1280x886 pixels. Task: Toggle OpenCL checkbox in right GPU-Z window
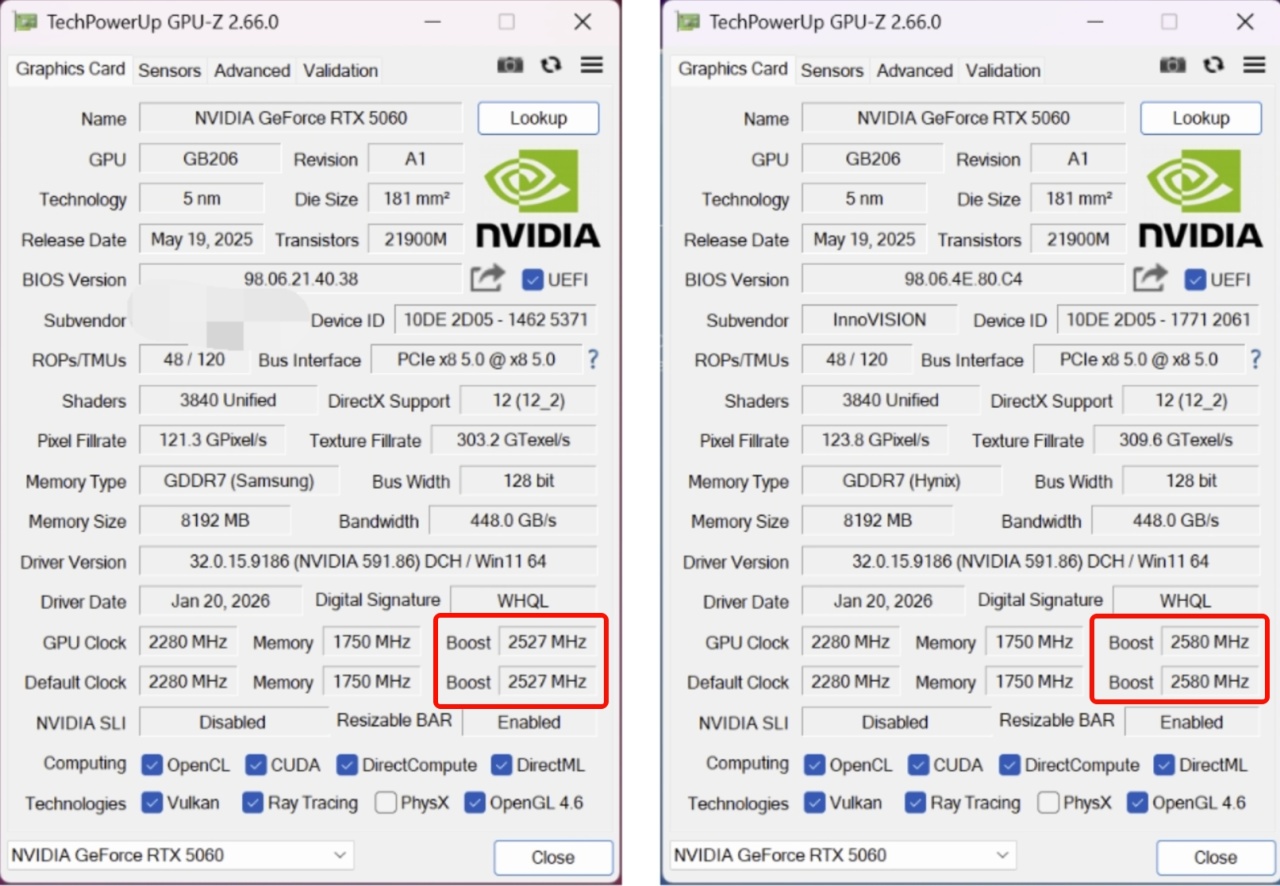815,765
